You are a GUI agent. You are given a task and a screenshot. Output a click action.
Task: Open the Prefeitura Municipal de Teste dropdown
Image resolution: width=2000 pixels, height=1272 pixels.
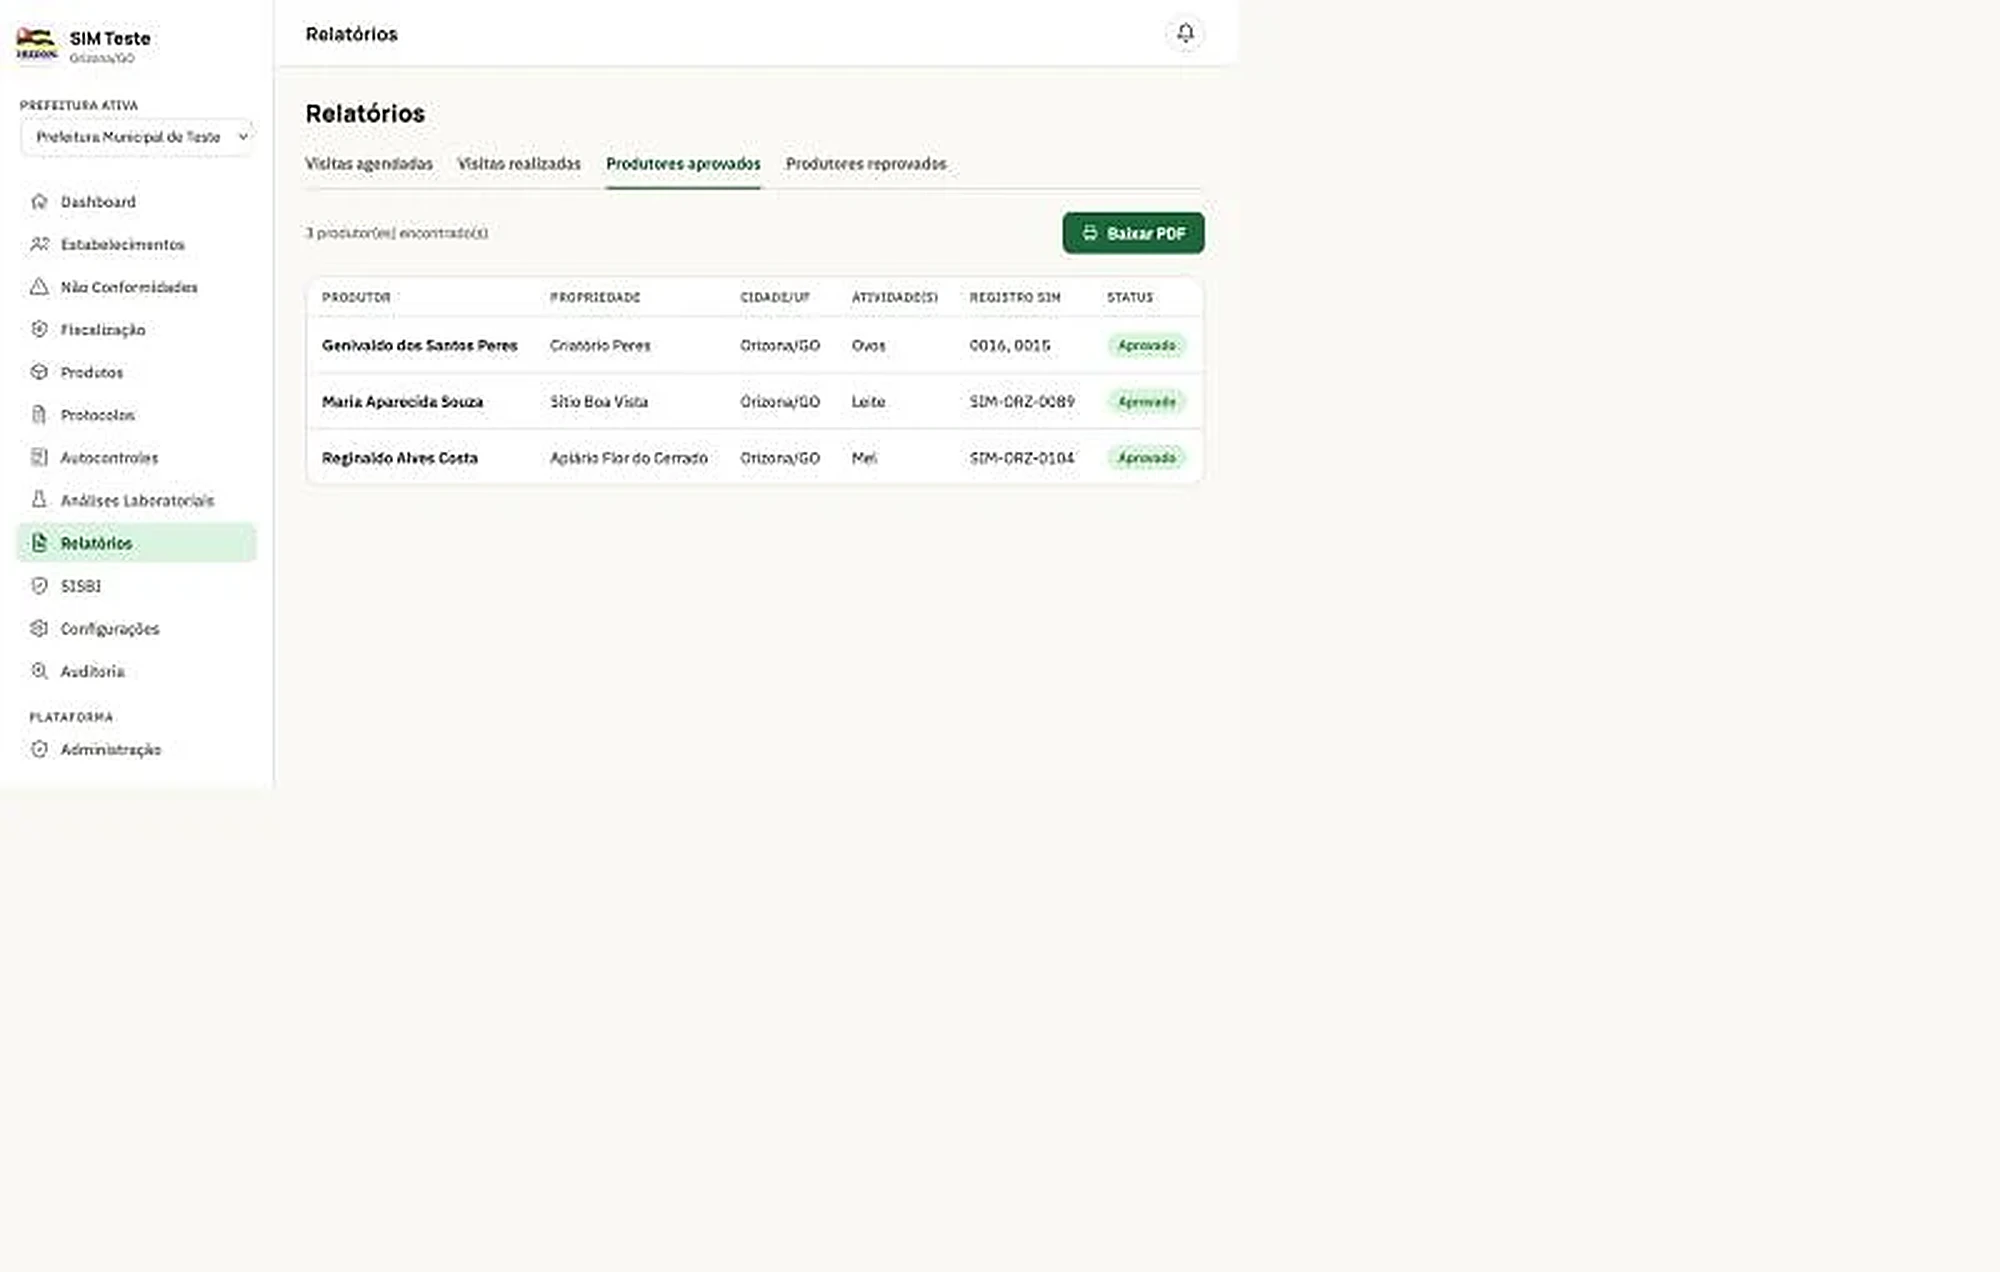(x=137, y=137)
